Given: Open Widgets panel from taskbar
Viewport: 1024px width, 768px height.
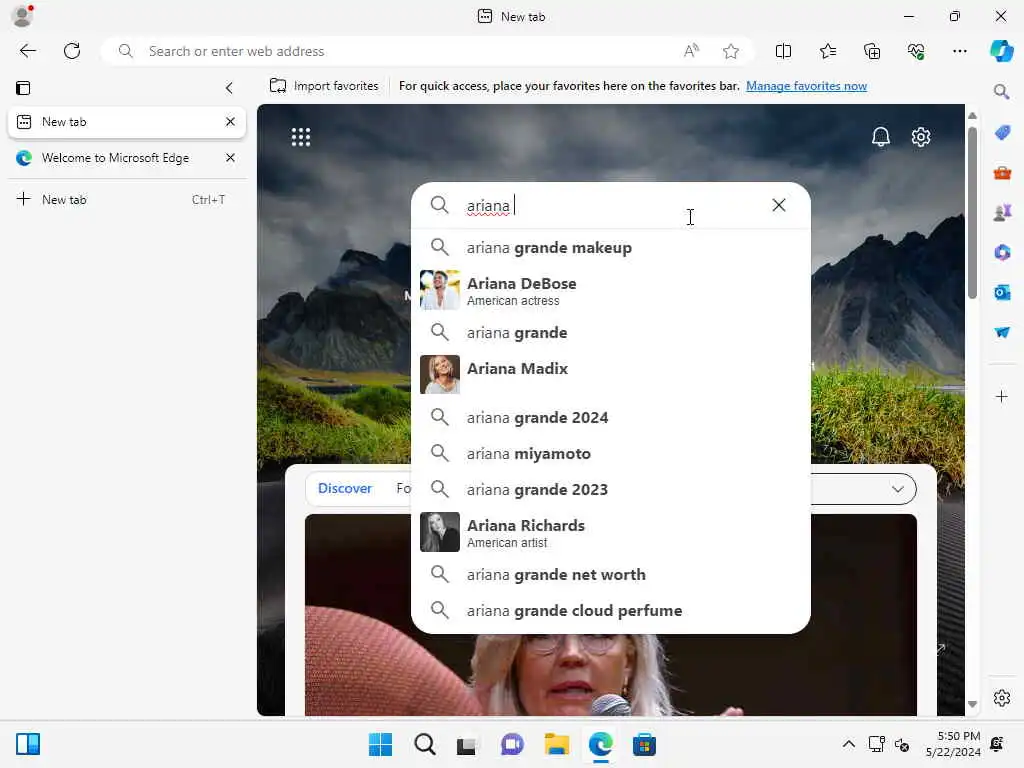Looking at the screenshot, I should pos(28,744).
